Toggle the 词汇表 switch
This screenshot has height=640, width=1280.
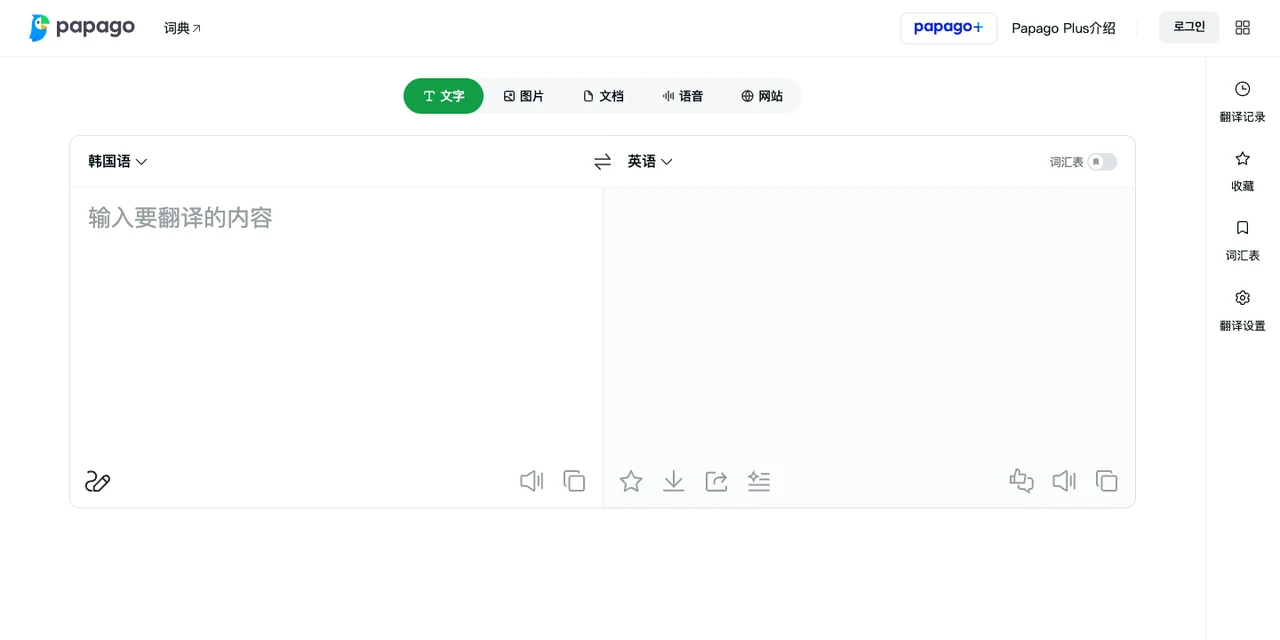coord(1102,162)
